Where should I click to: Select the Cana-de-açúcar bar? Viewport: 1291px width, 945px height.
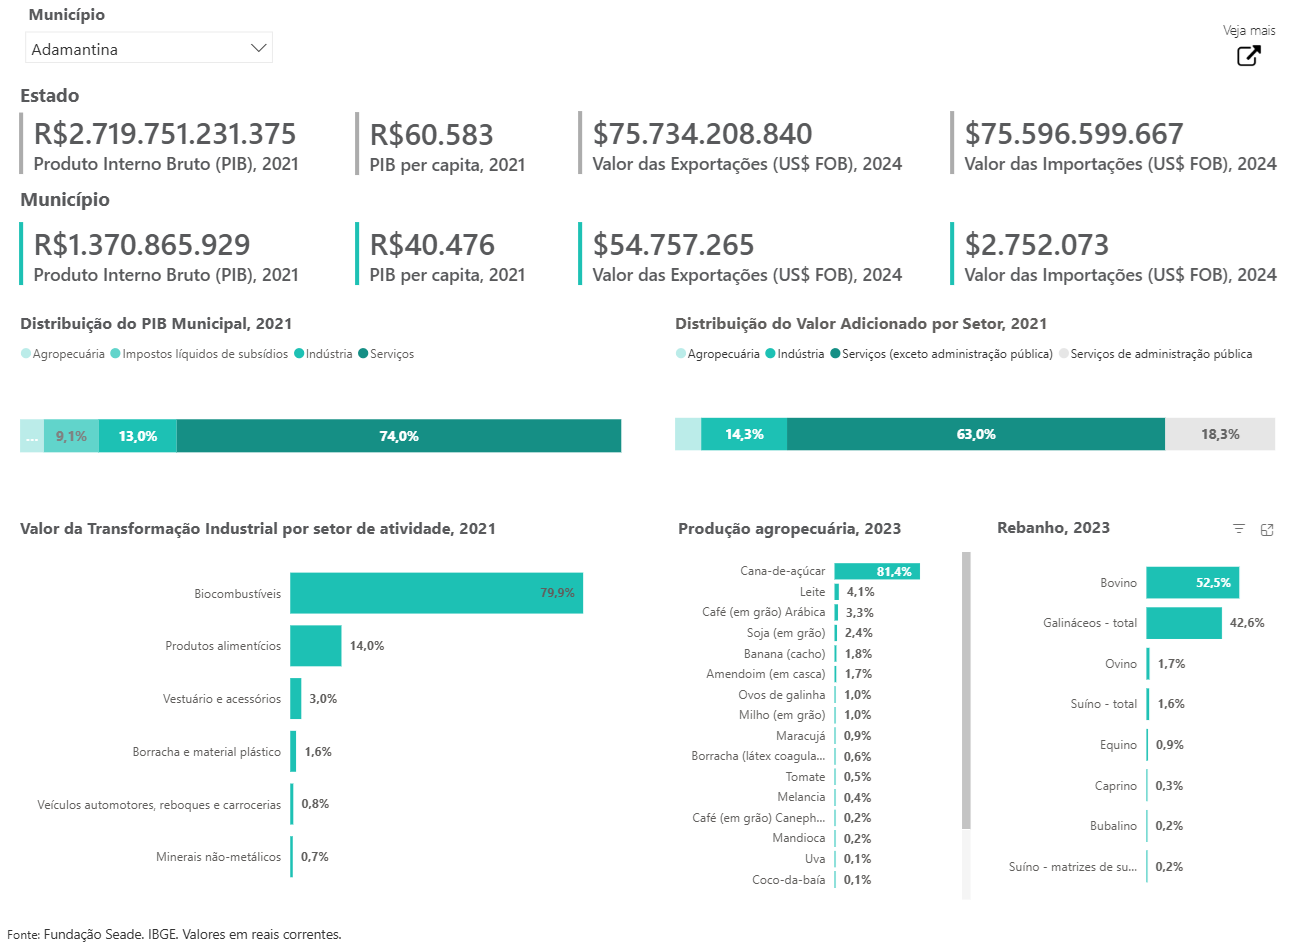point(876,571)
